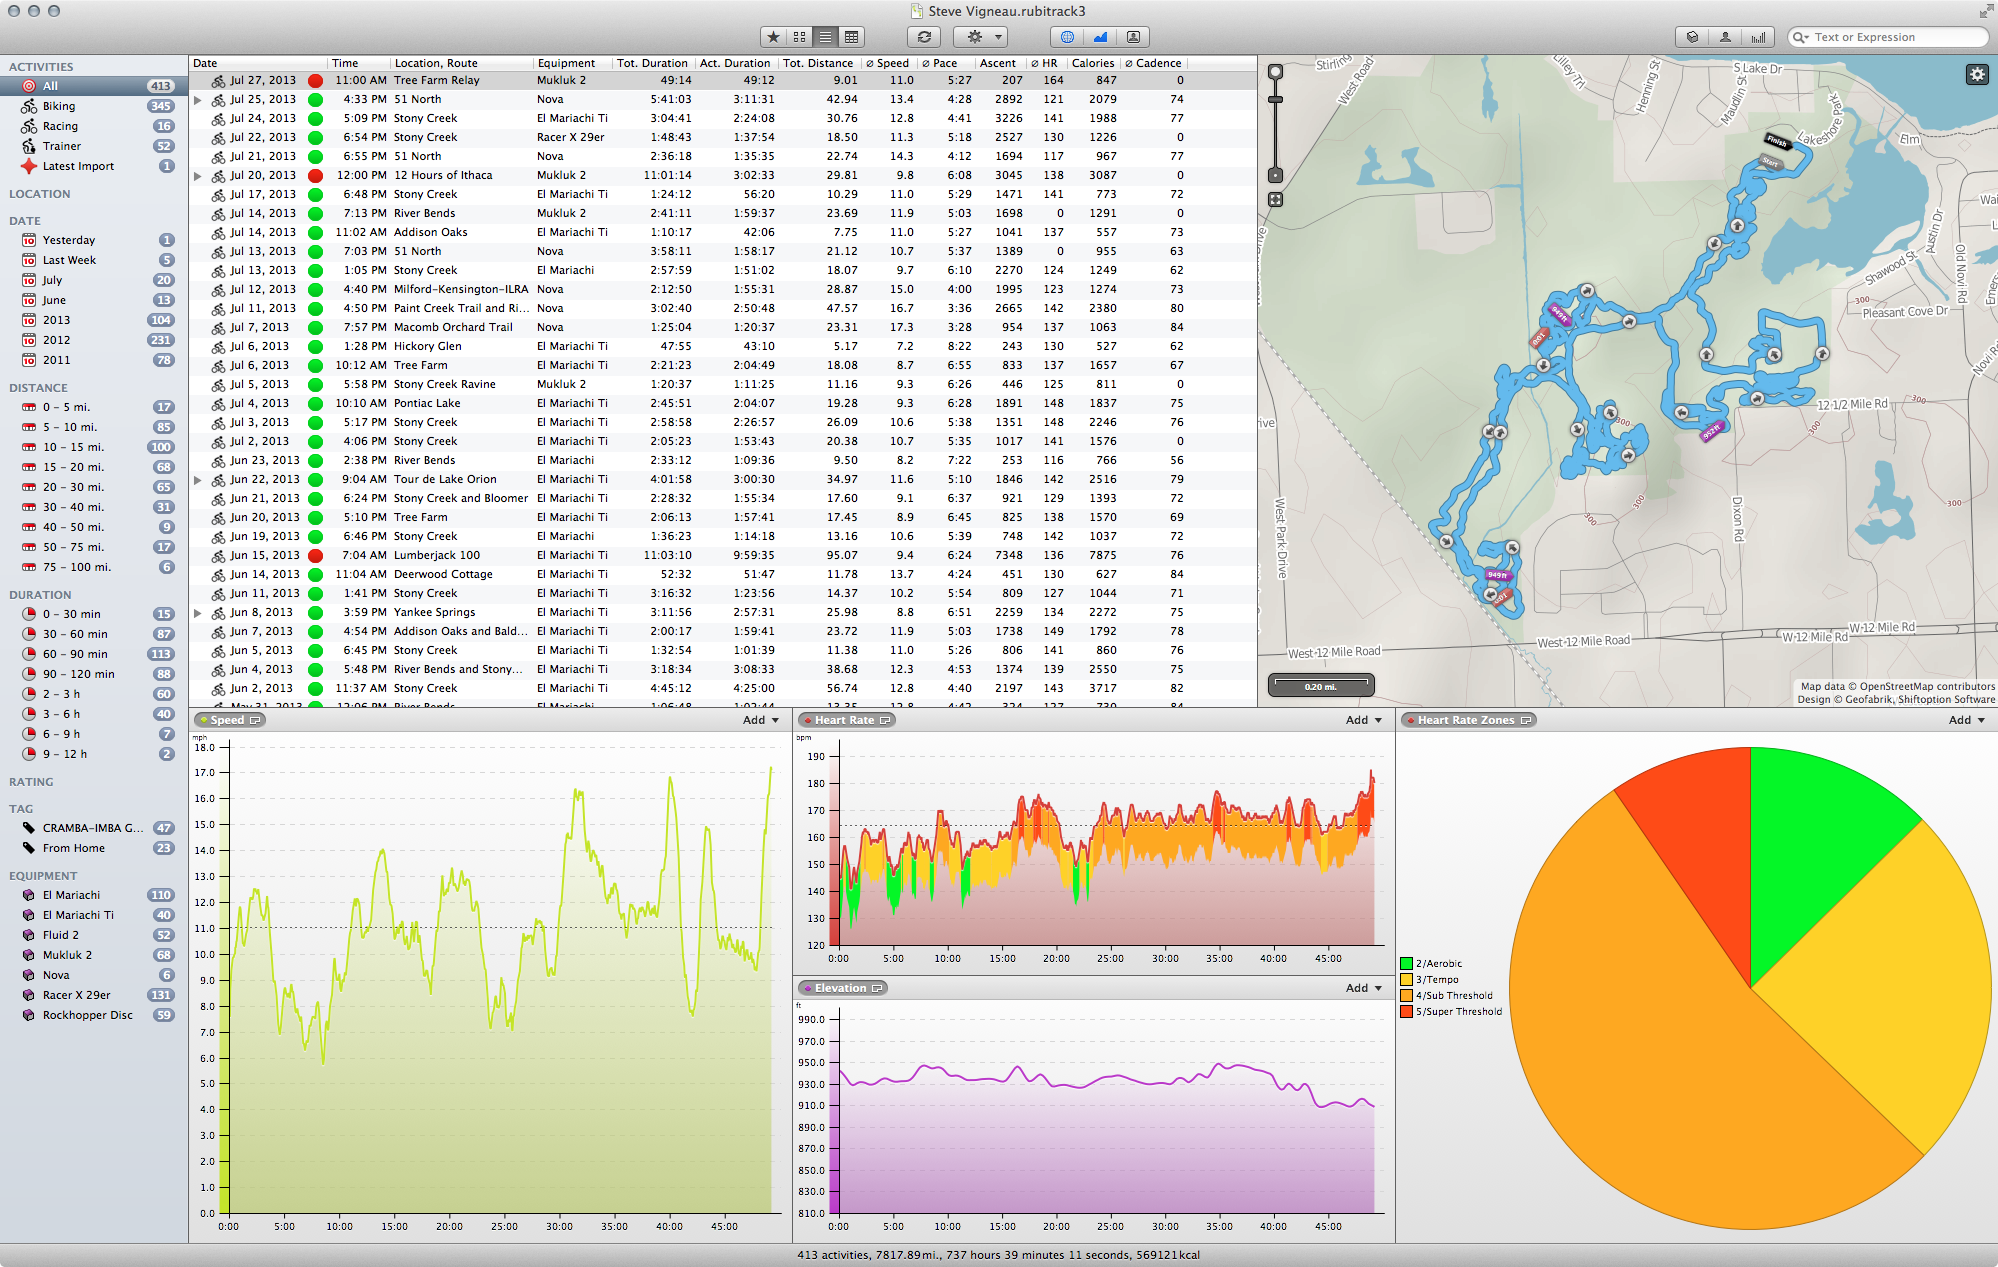Screen dimensions: 1998x1267
Task: Filter duration 60 - 90 min
Action: (x=94, y=654)
